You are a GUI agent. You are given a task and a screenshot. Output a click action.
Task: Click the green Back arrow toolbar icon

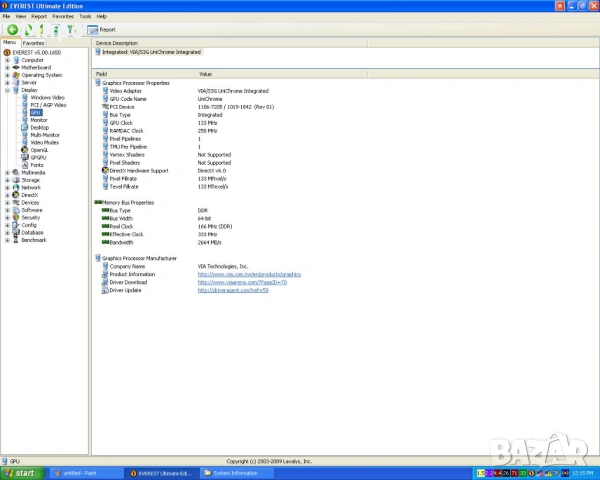tap(12, 29)
